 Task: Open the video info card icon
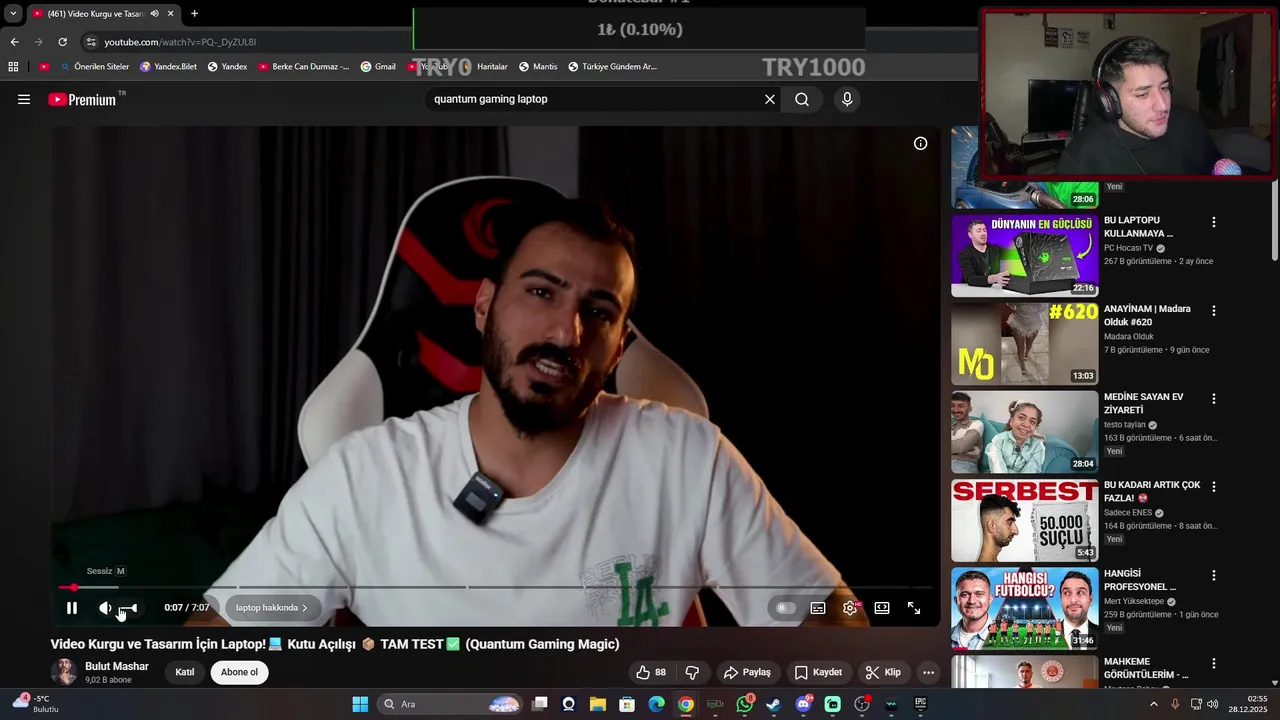point(920,144)
